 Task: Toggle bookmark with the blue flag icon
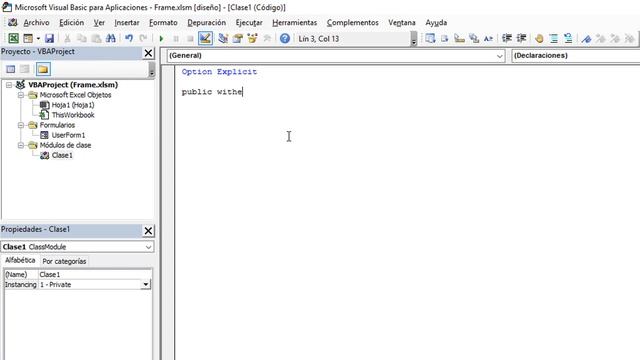(586, 38)
